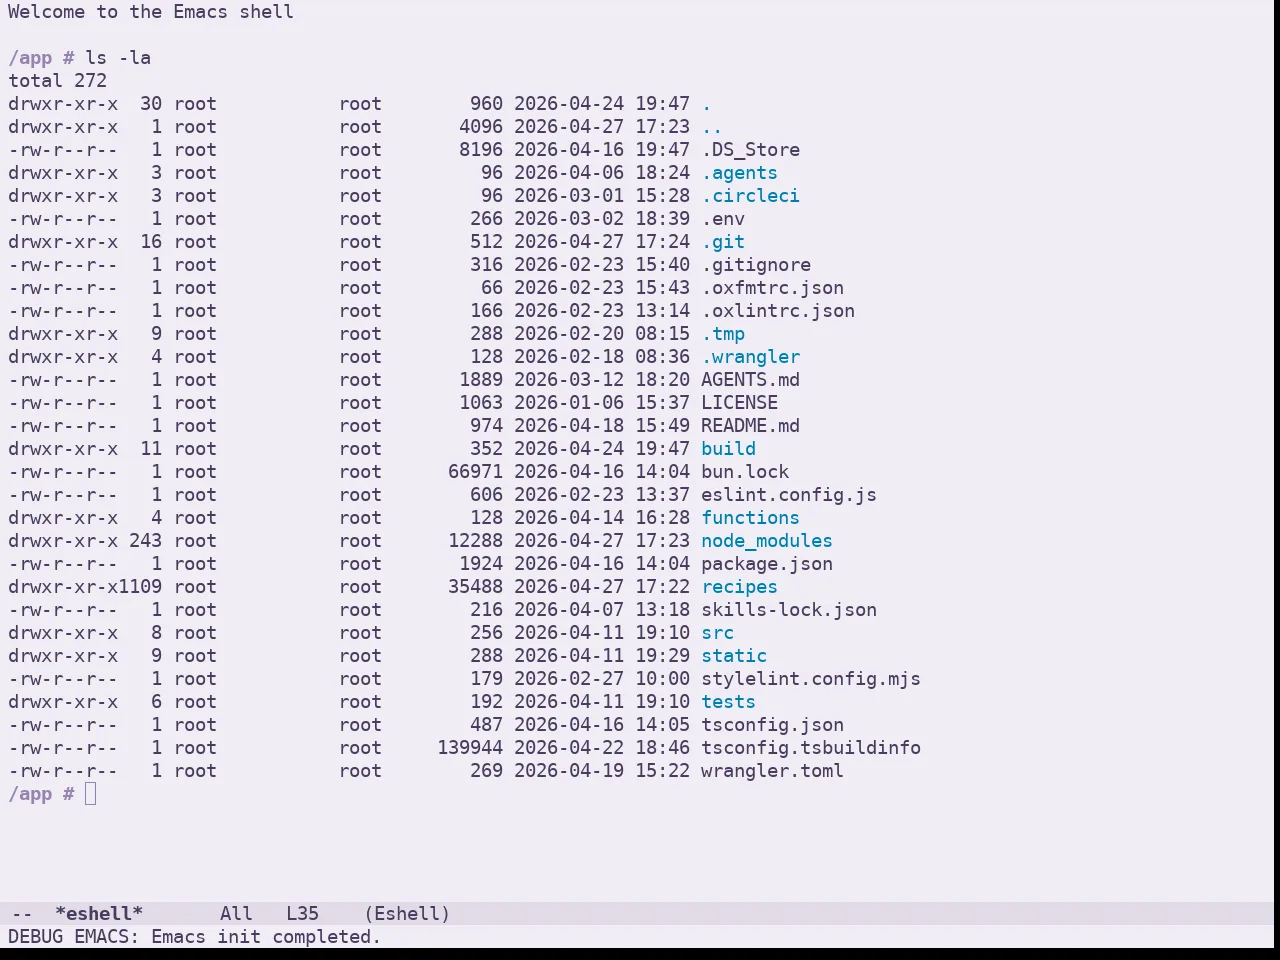Click the echo area message 'Emacs init completed.'
This screenshot has height=960, width=1280.
266,937
